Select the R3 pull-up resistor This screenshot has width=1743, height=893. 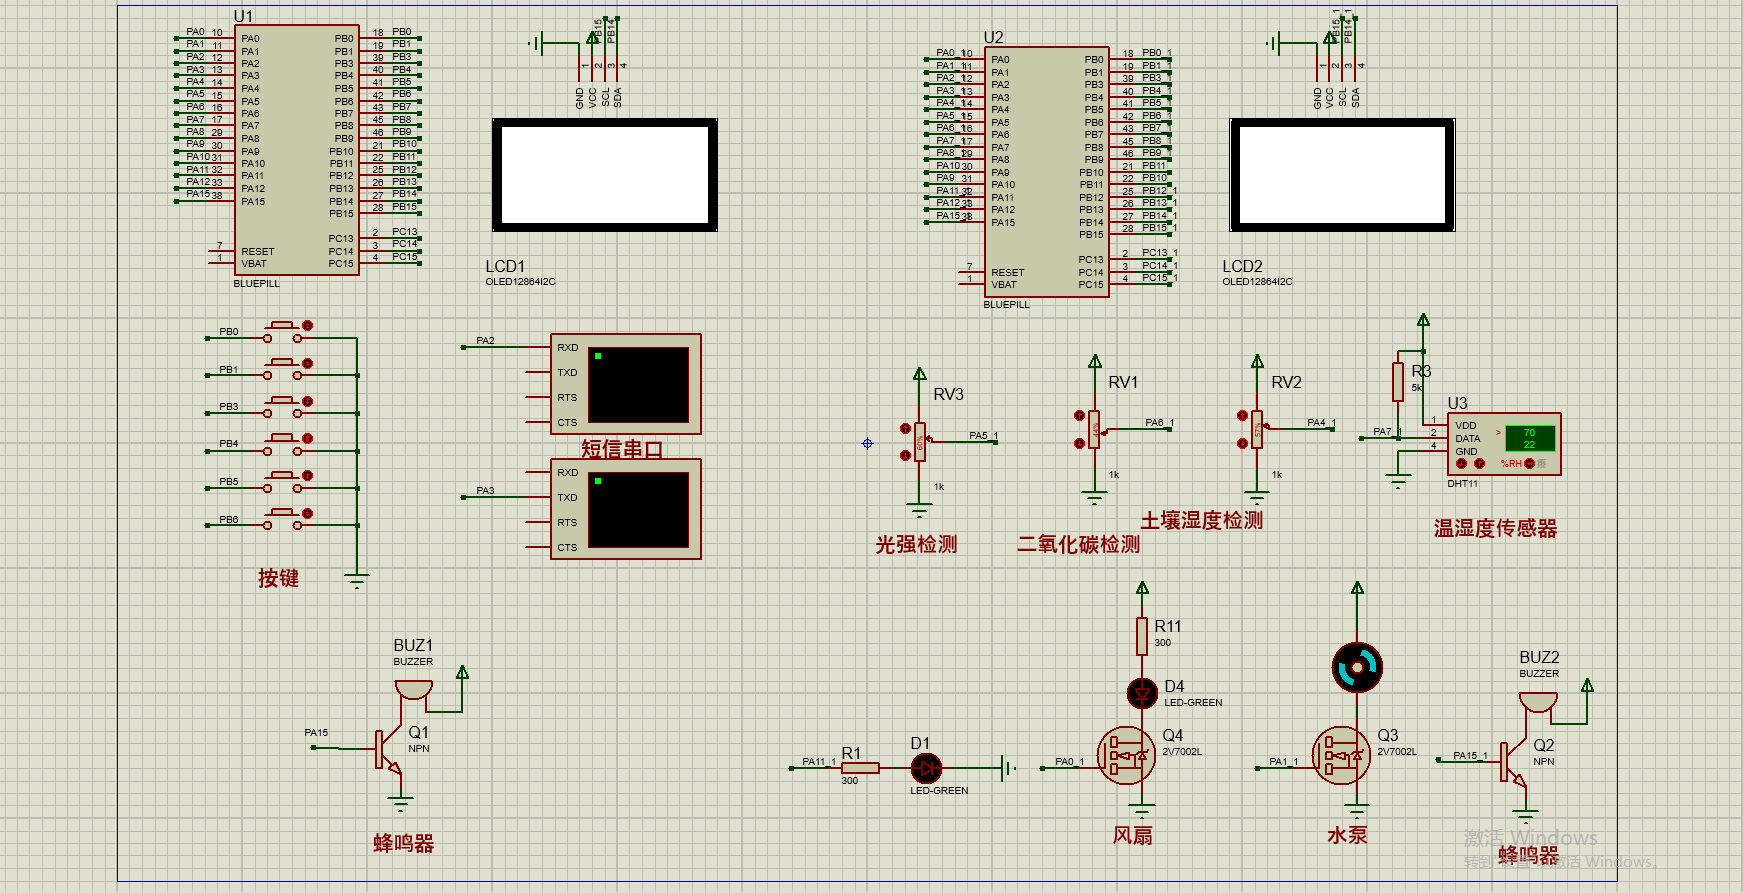1398,381
